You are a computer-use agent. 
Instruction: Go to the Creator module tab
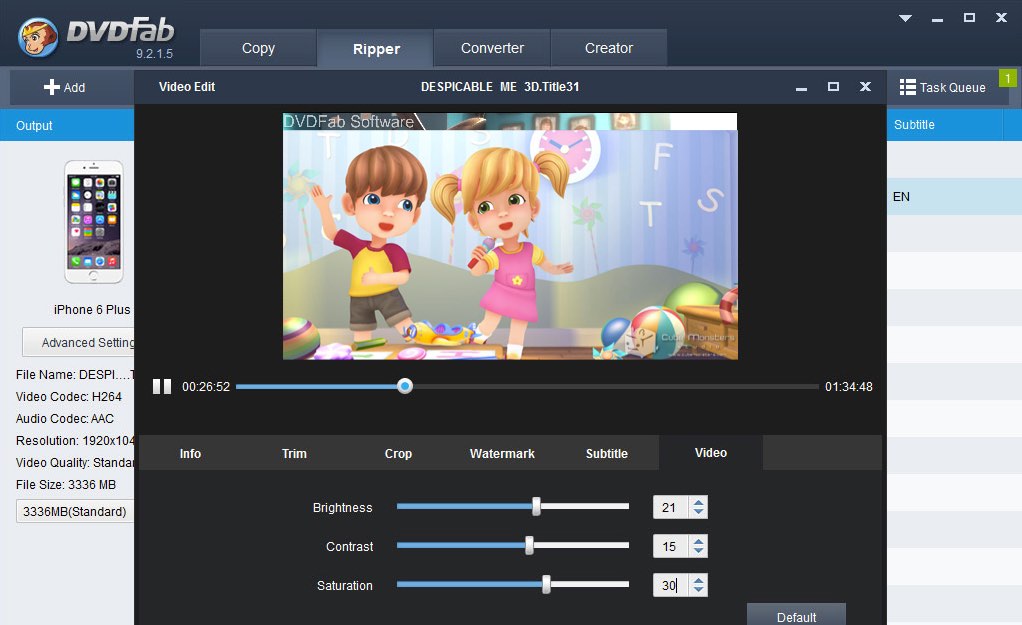609,48
